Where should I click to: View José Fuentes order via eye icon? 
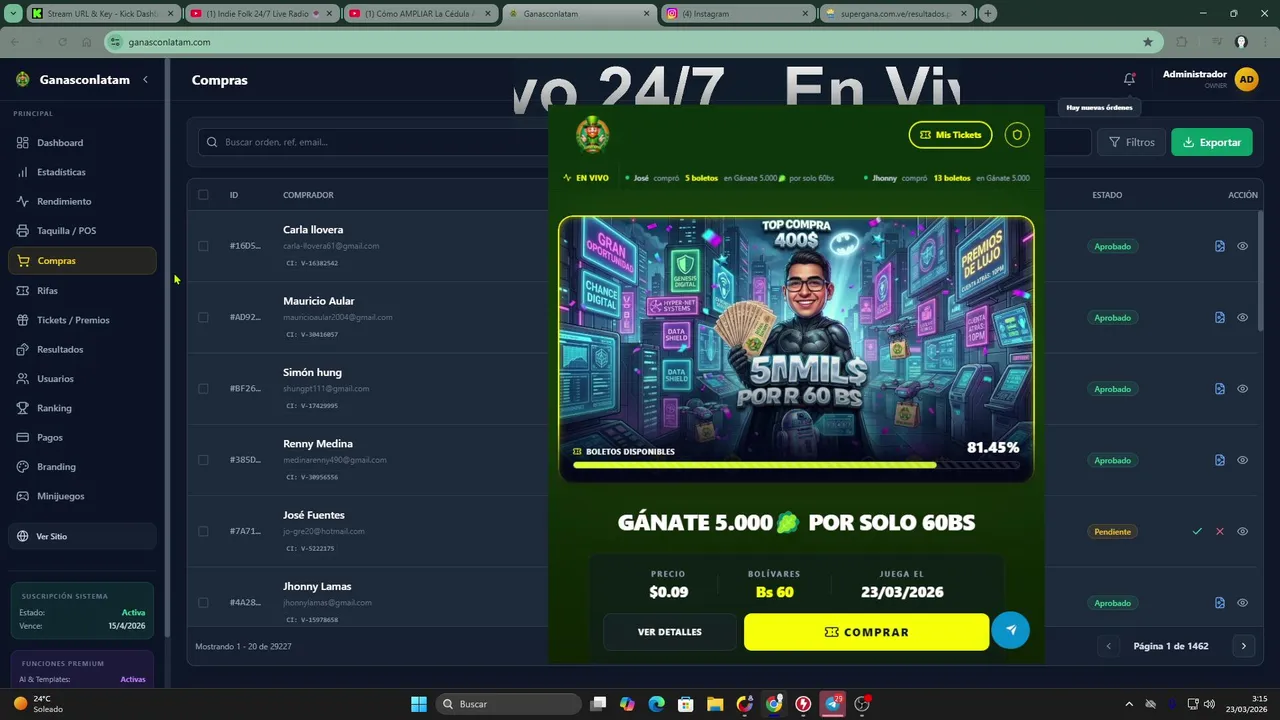click(1242, 531)
